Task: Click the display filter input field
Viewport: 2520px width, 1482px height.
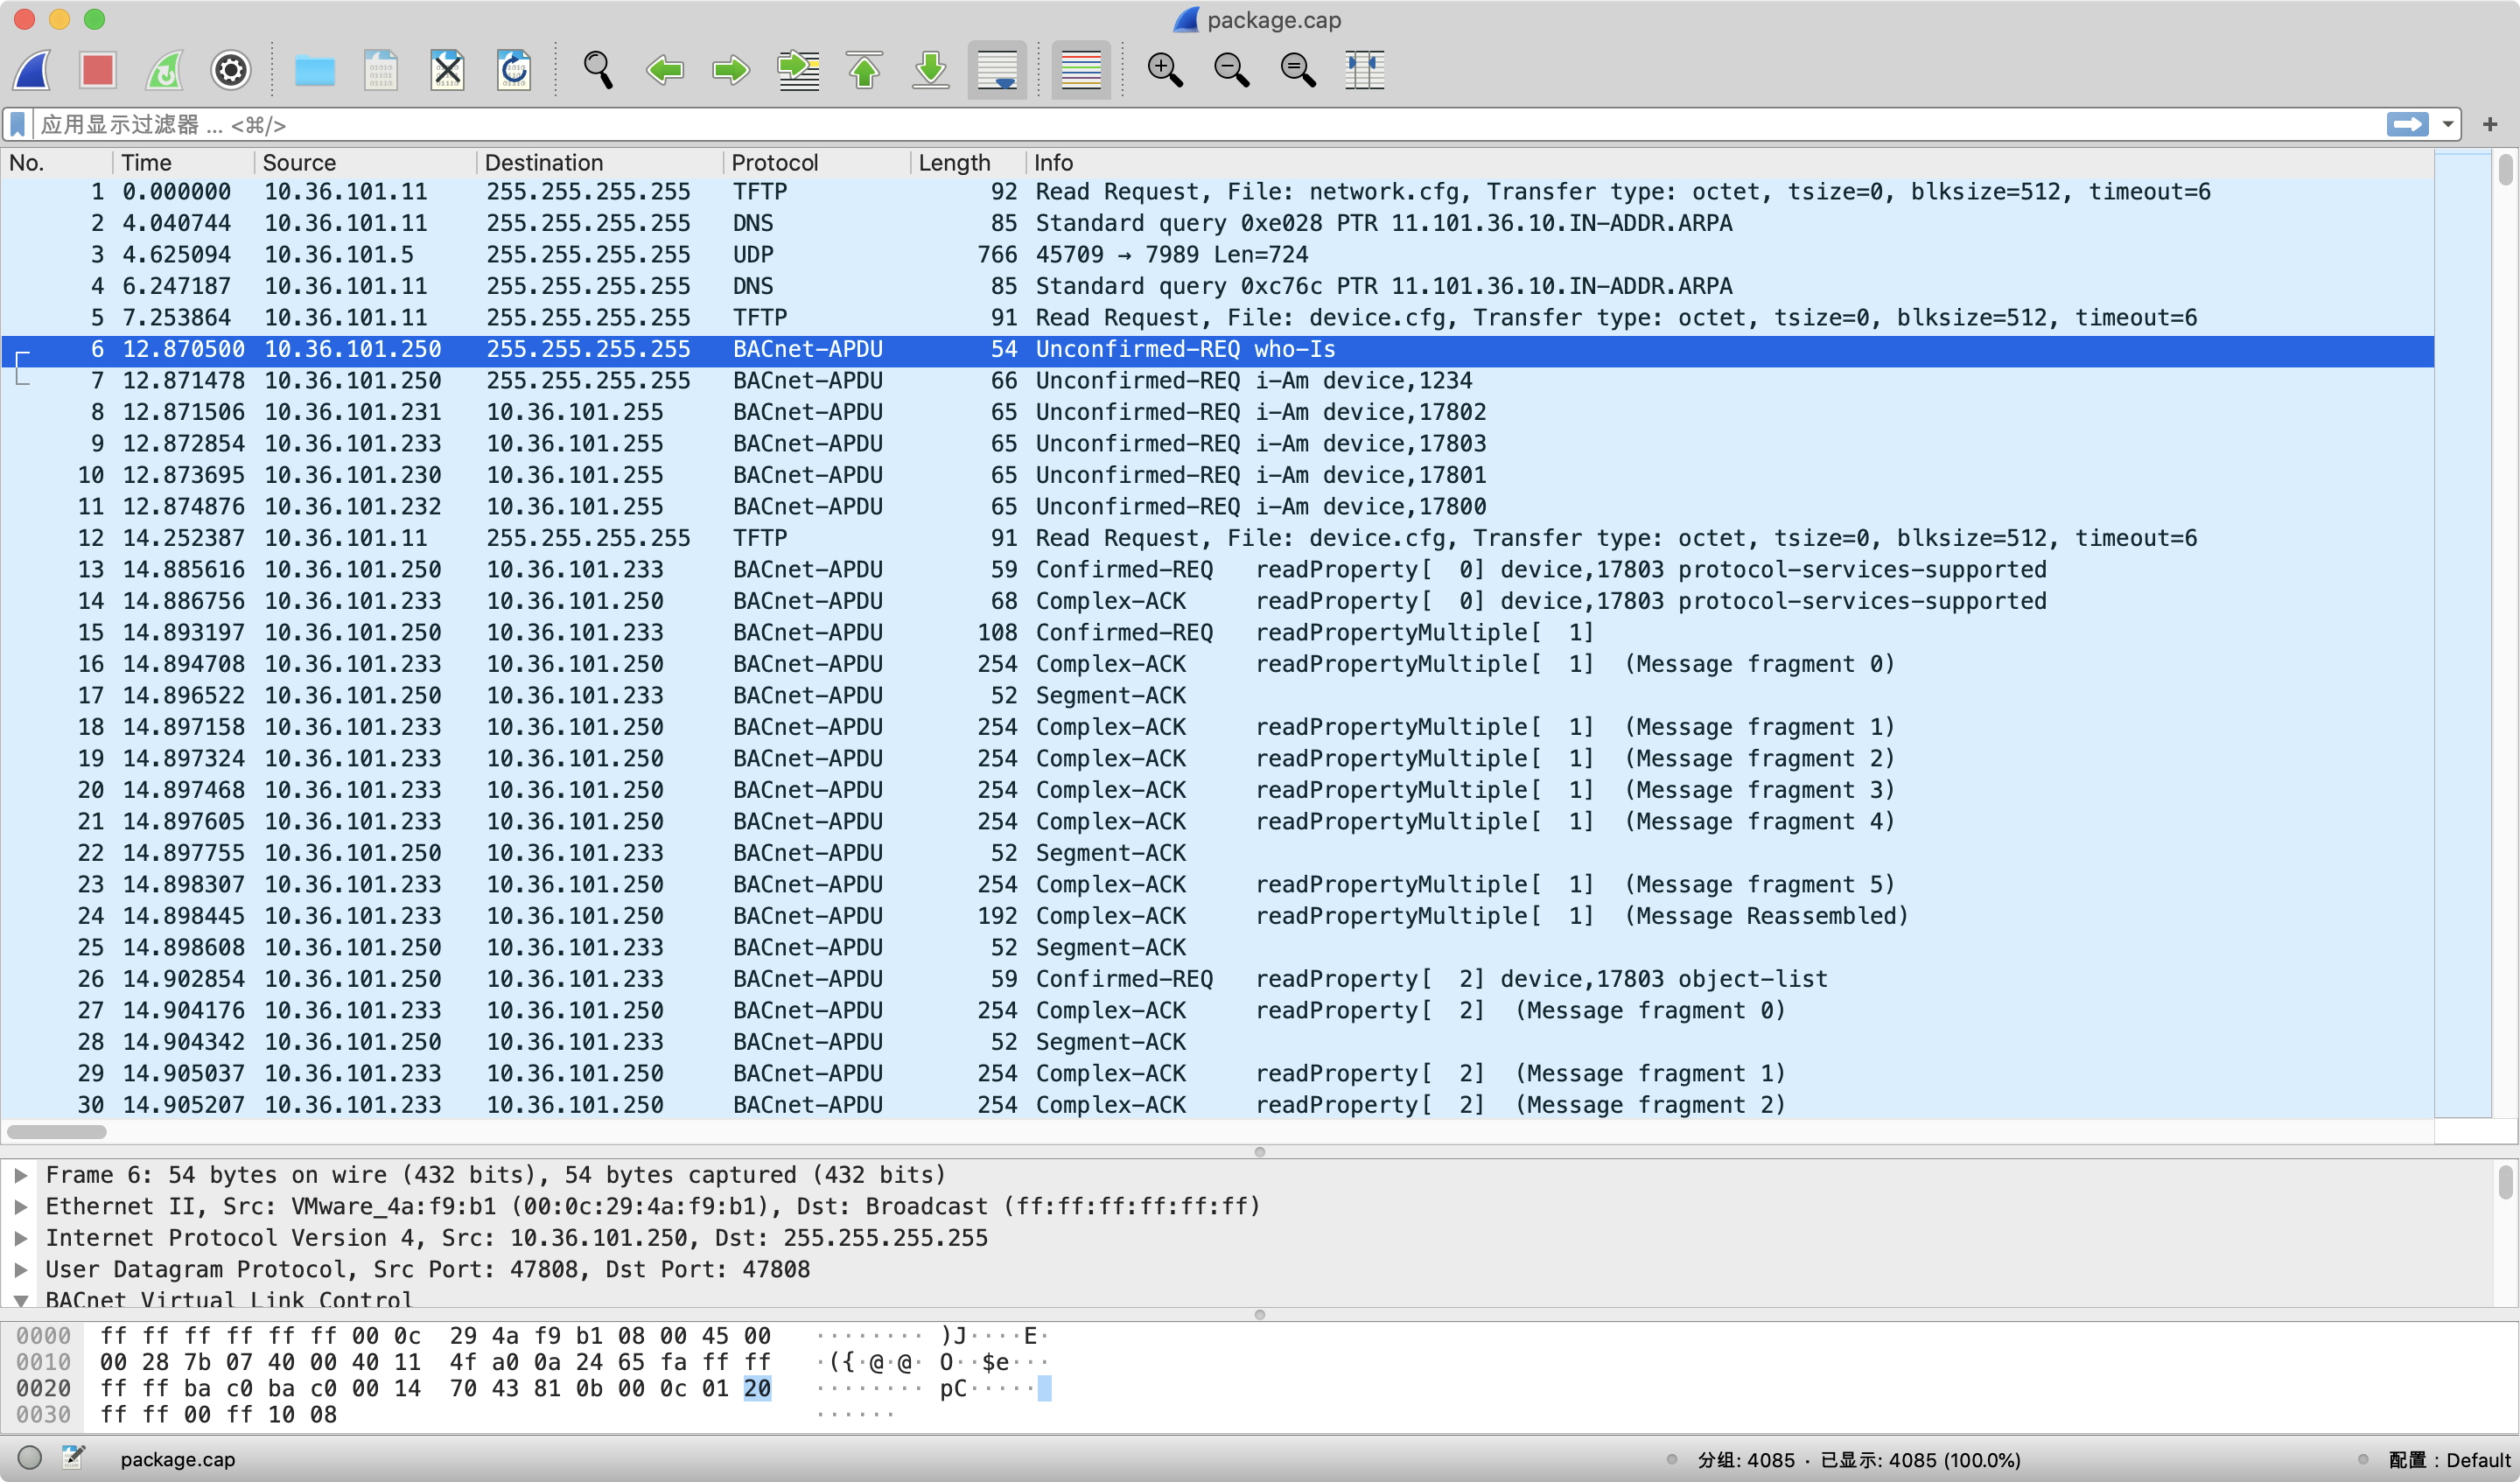Action: 1210,125
